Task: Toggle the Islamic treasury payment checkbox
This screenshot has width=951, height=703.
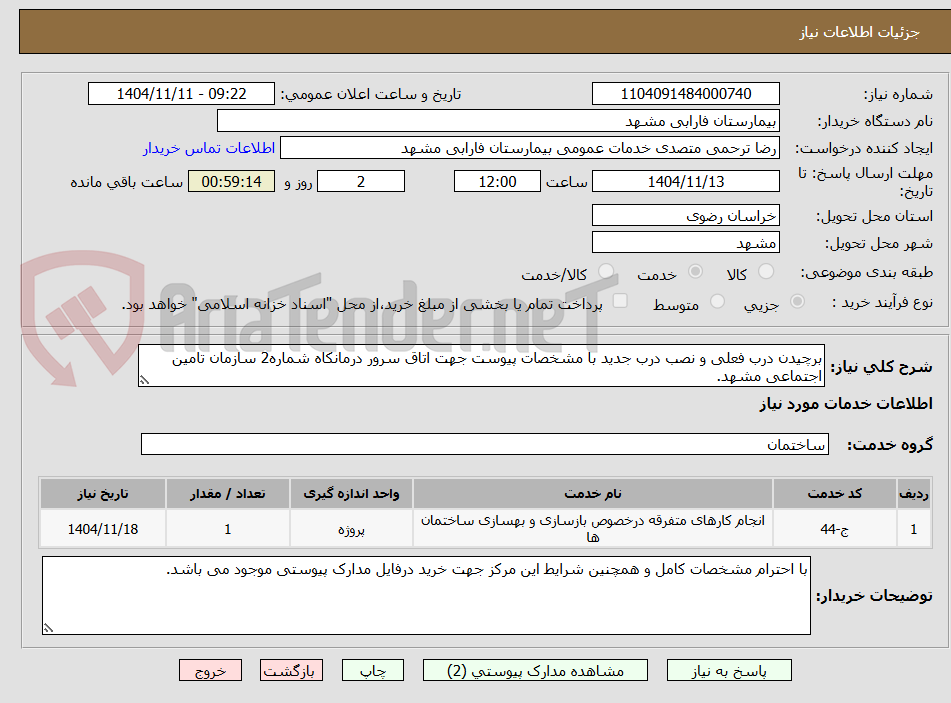Action: tap(620, 301)
